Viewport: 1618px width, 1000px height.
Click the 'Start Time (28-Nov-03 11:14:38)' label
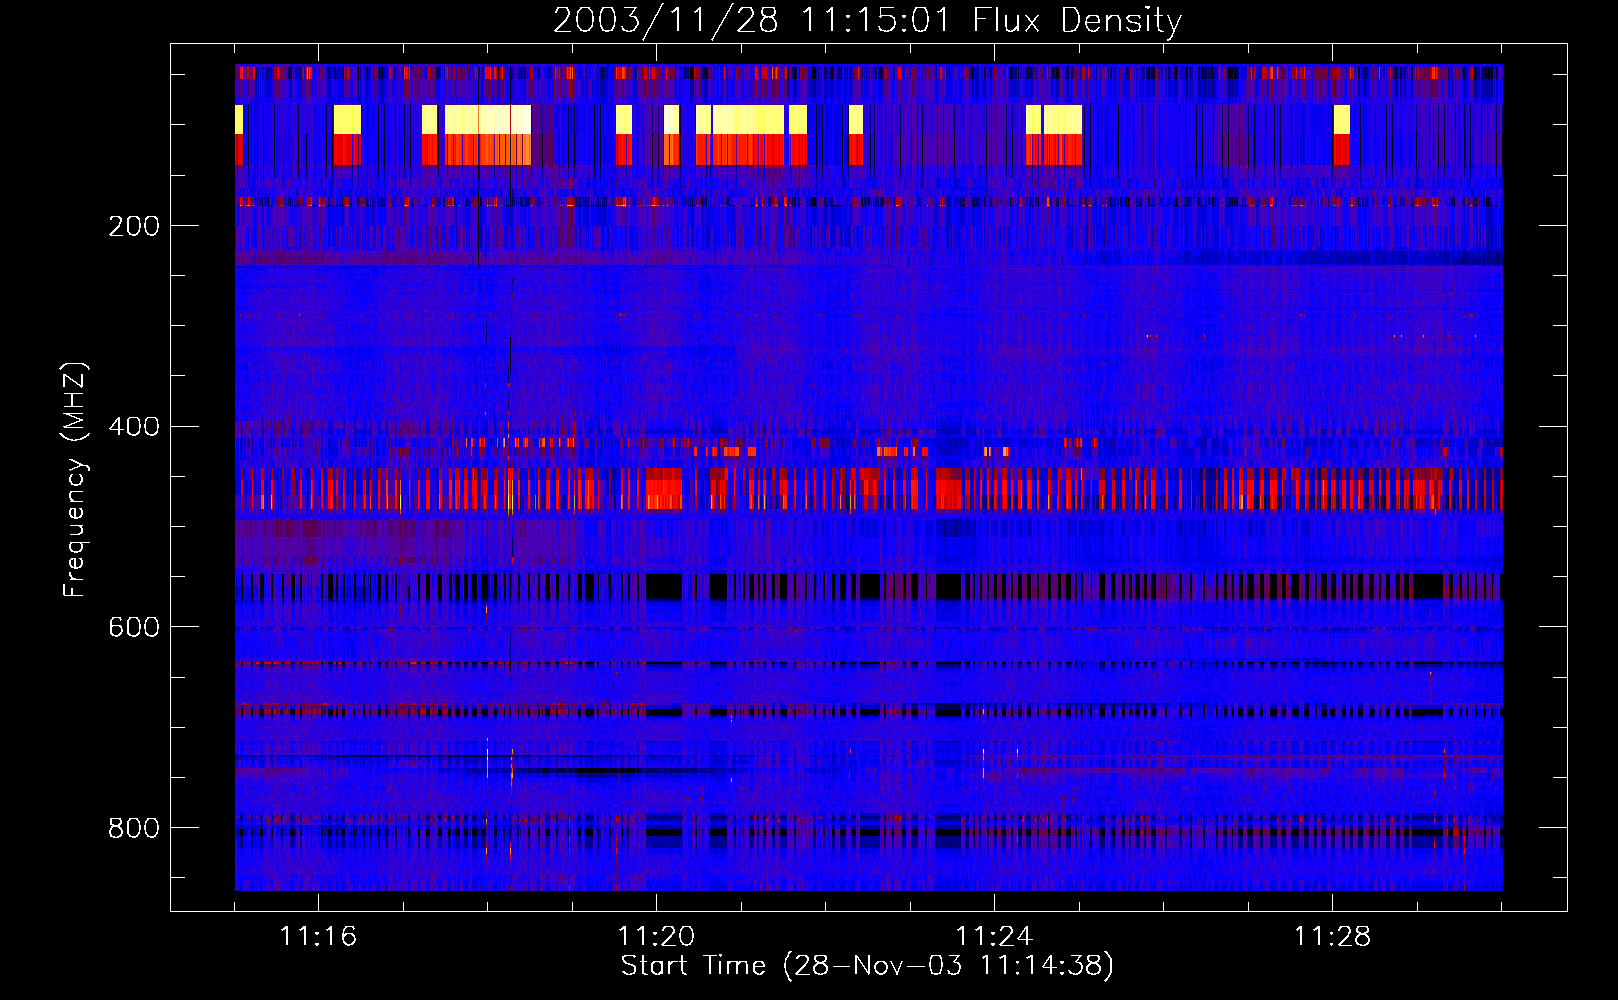point(867,966)
